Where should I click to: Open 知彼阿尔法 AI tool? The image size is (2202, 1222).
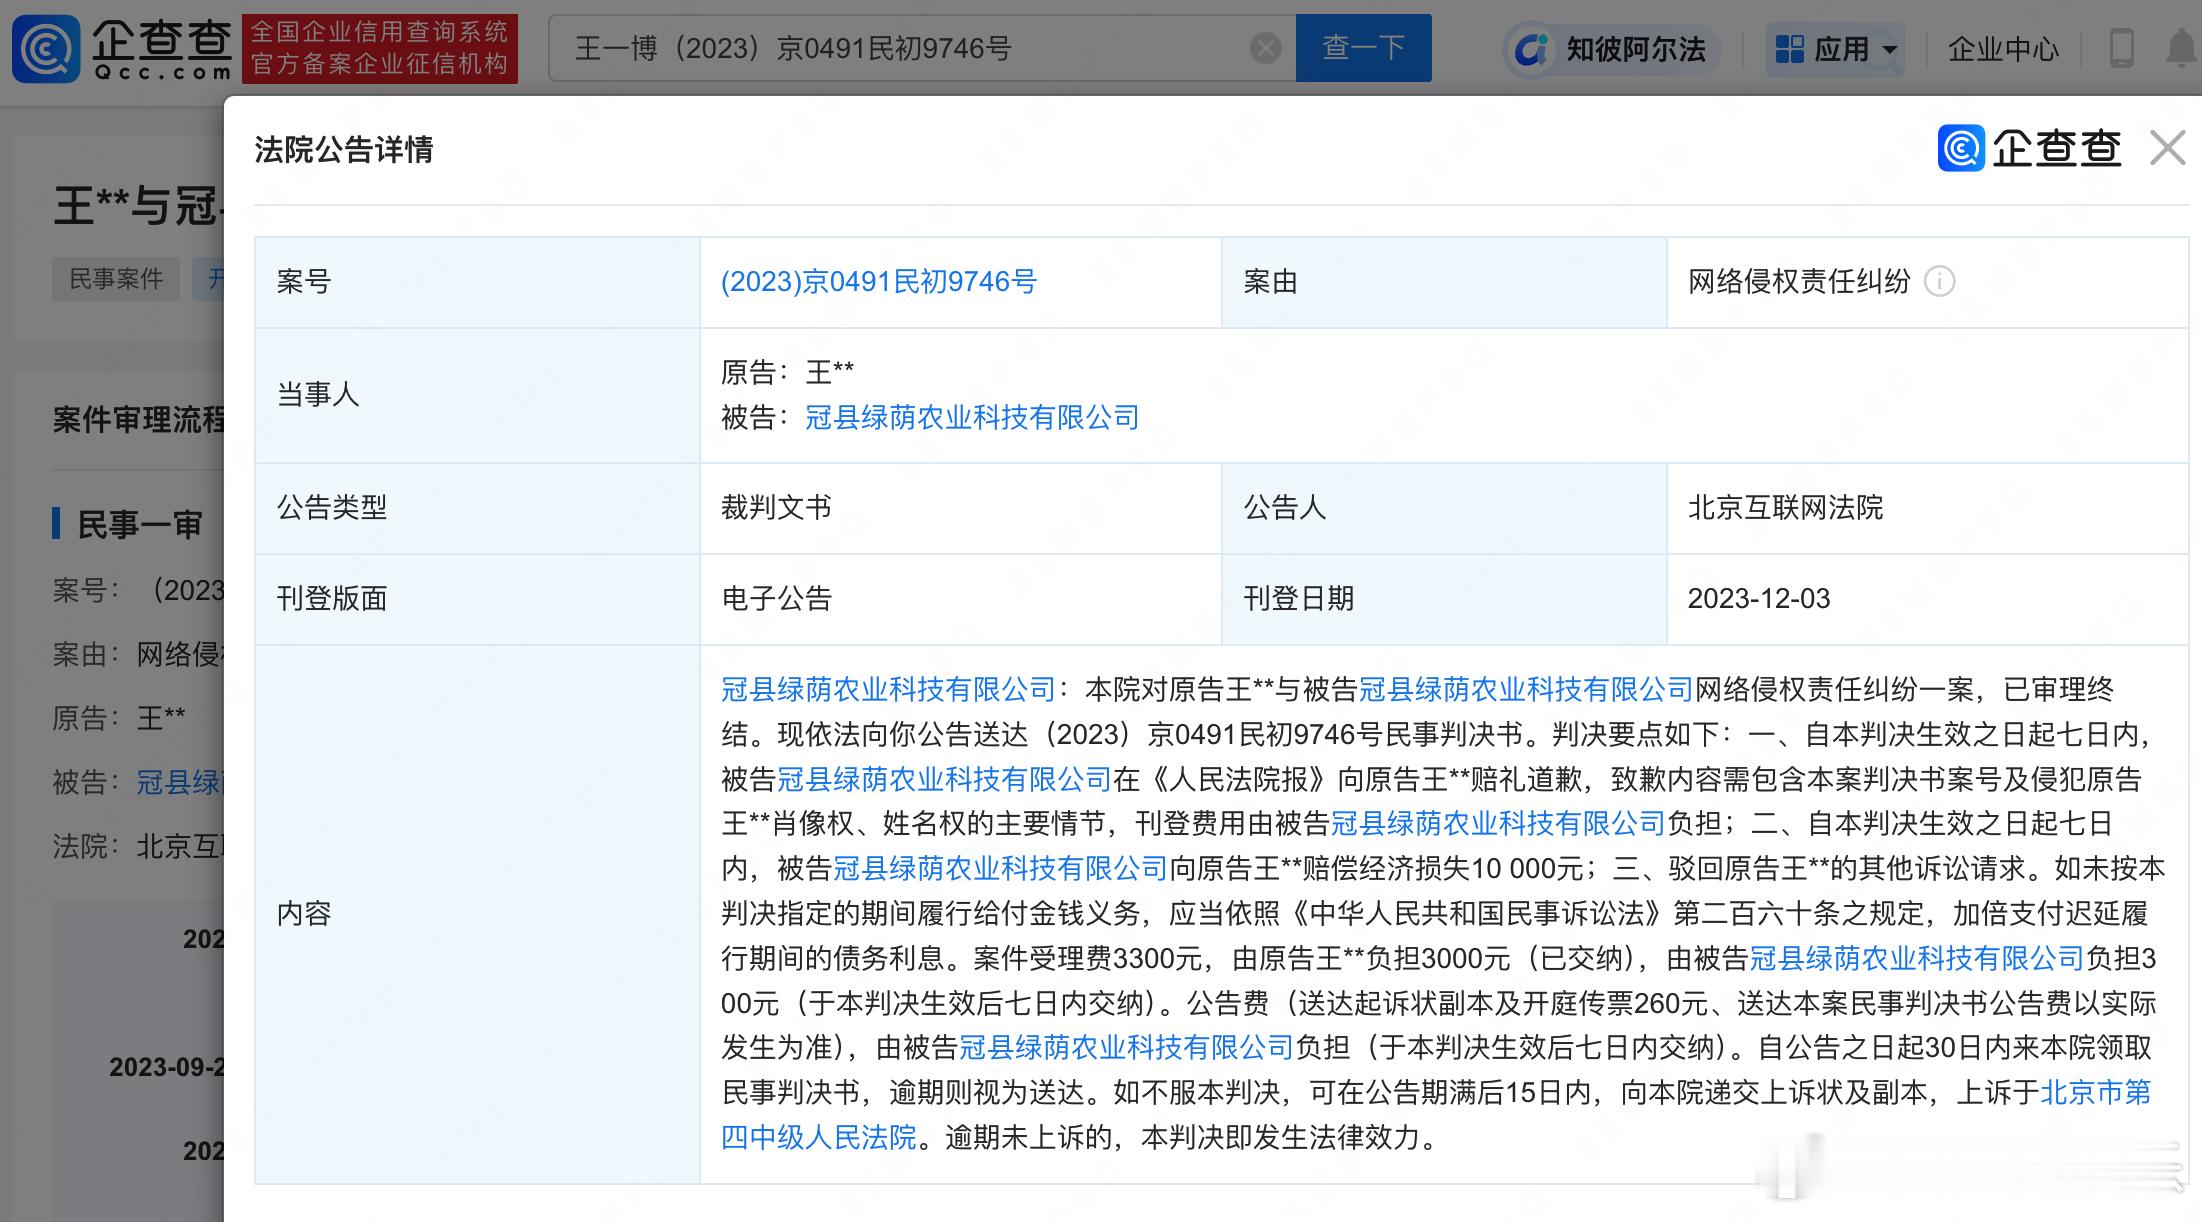point(1612,48)
